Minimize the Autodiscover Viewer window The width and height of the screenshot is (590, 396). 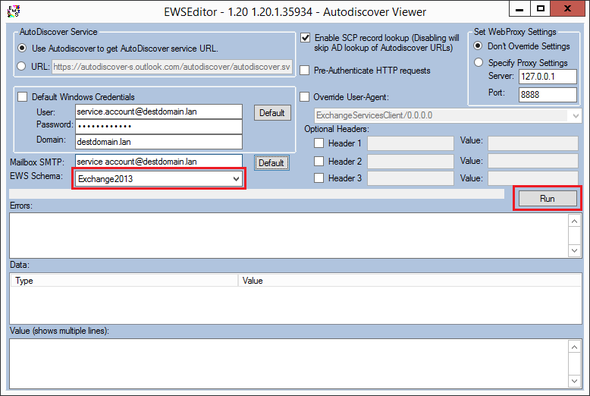click(520, 9)
